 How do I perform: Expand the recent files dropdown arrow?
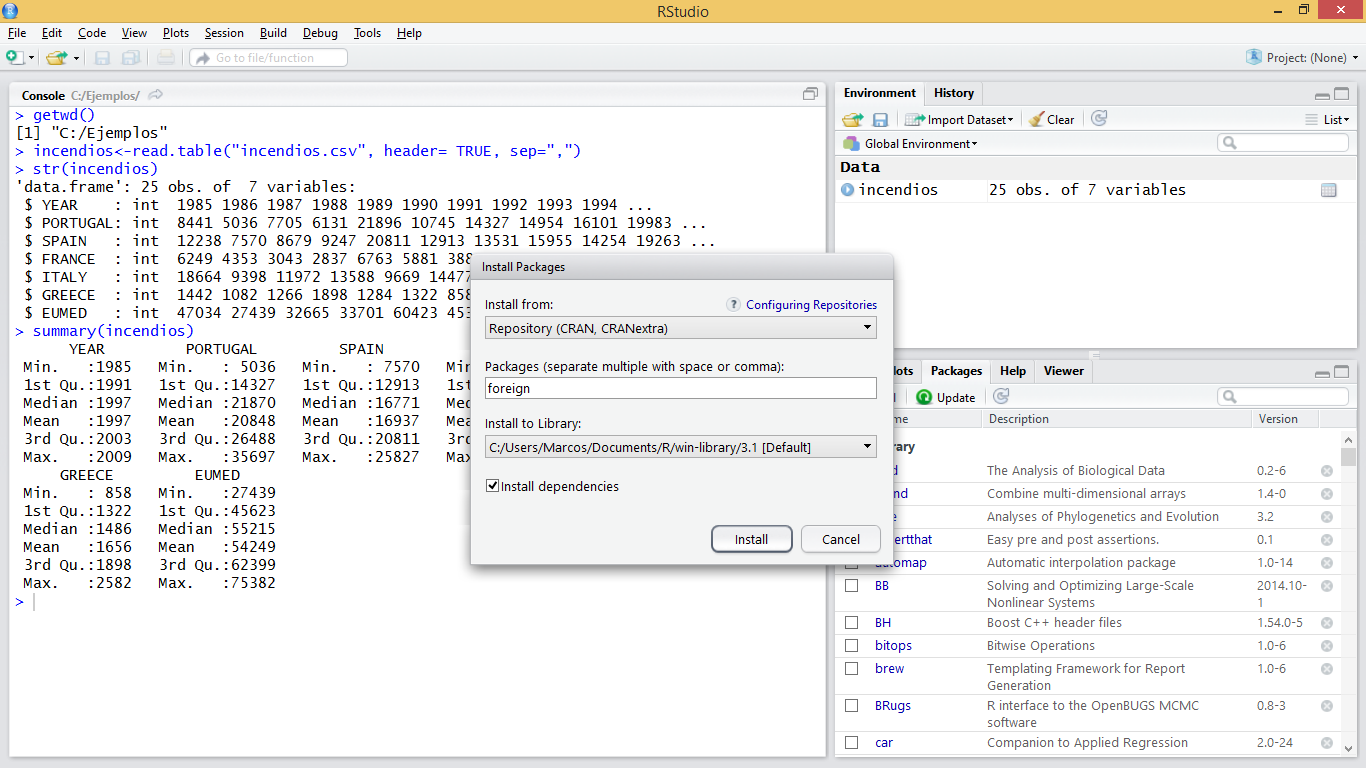point(75,58)
